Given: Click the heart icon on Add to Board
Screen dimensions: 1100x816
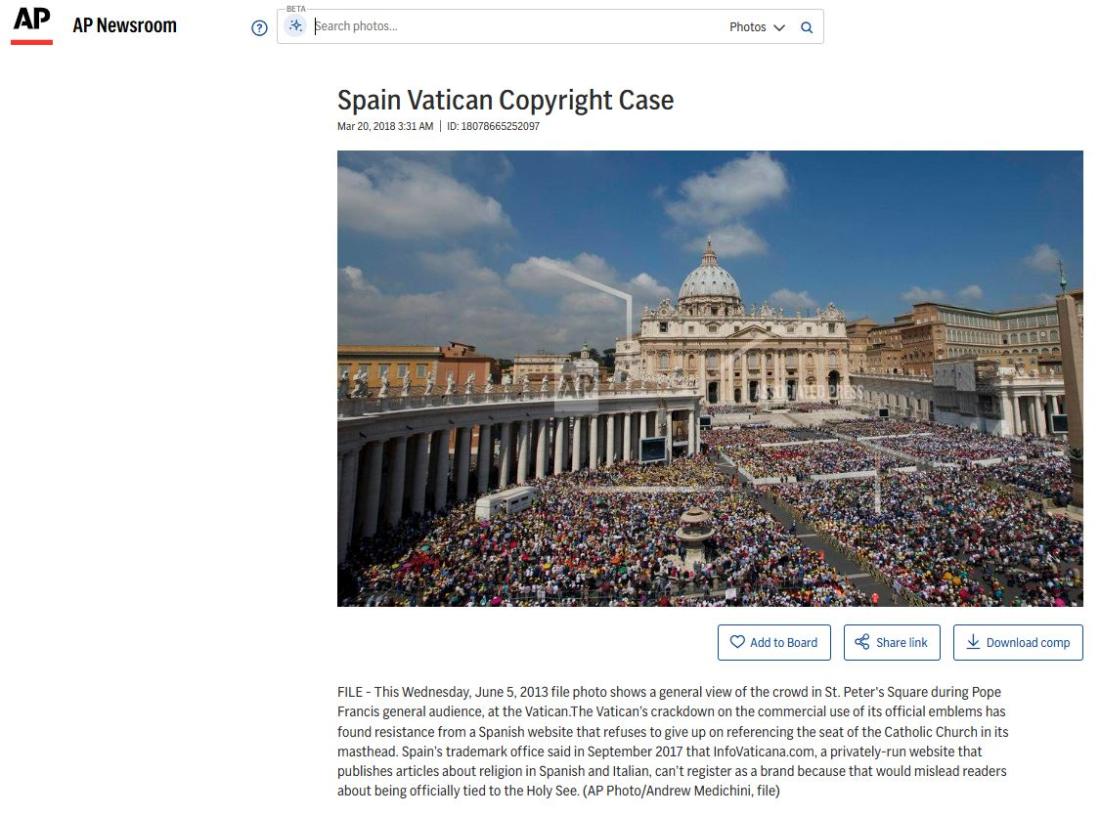Looking at the screenshot, I should point(737,642).
